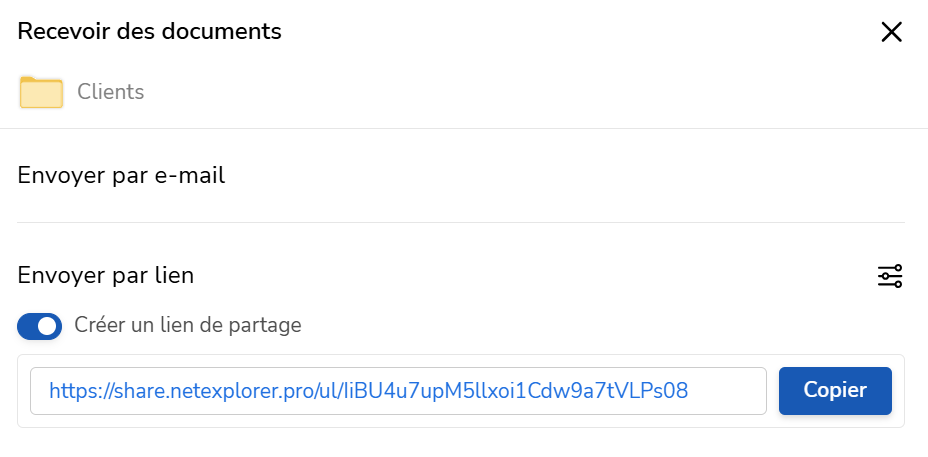Focus the share link URL field
This screenshot has width=928, height=457.
(x=398, y=391)
